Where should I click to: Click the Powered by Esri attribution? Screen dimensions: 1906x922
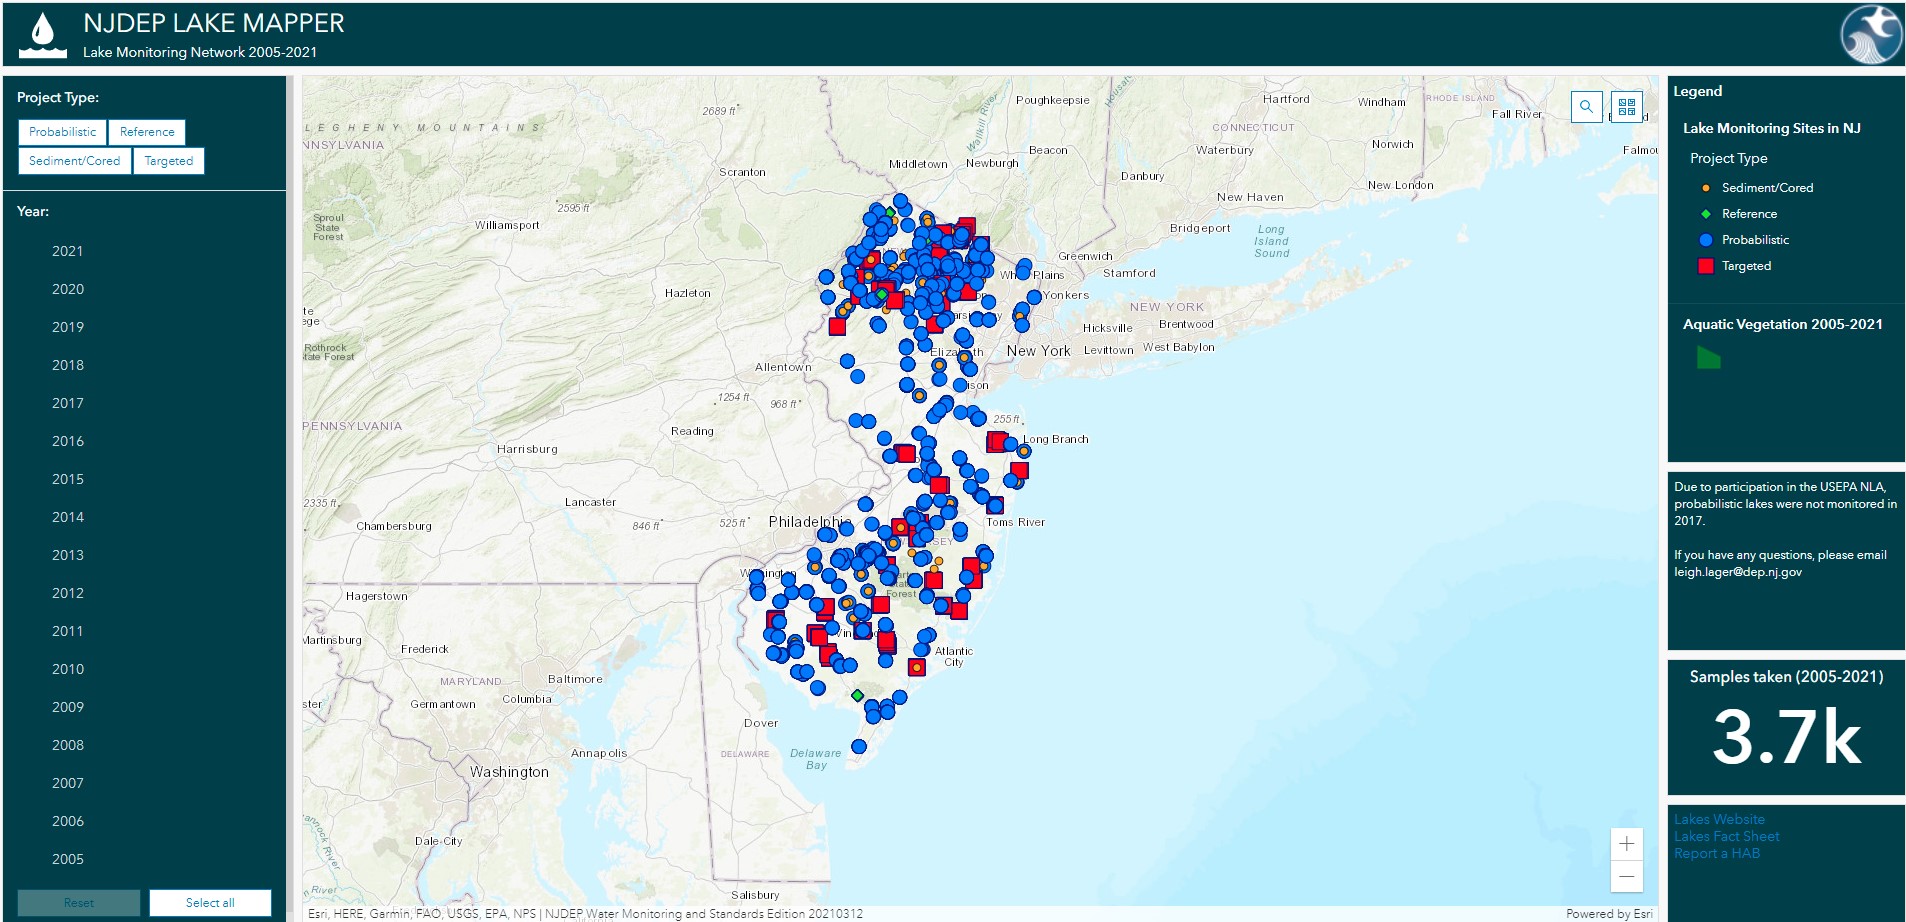(x=1609, y=914)
